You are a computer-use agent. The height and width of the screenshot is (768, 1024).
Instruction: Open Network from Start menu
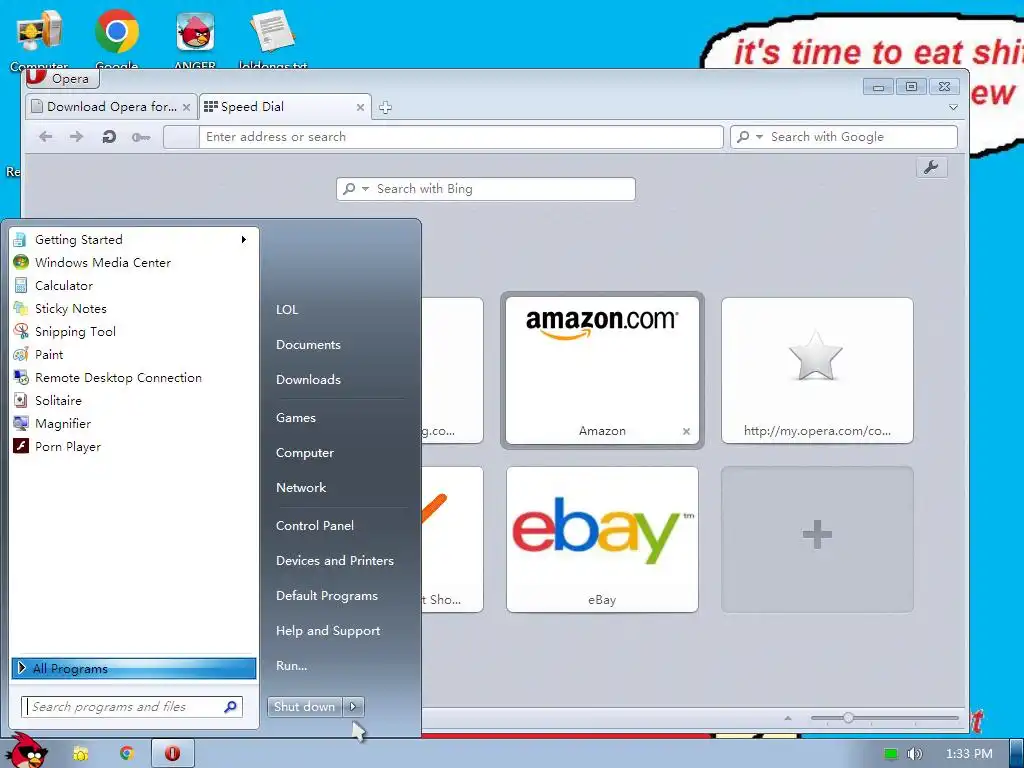coord(300,488)
